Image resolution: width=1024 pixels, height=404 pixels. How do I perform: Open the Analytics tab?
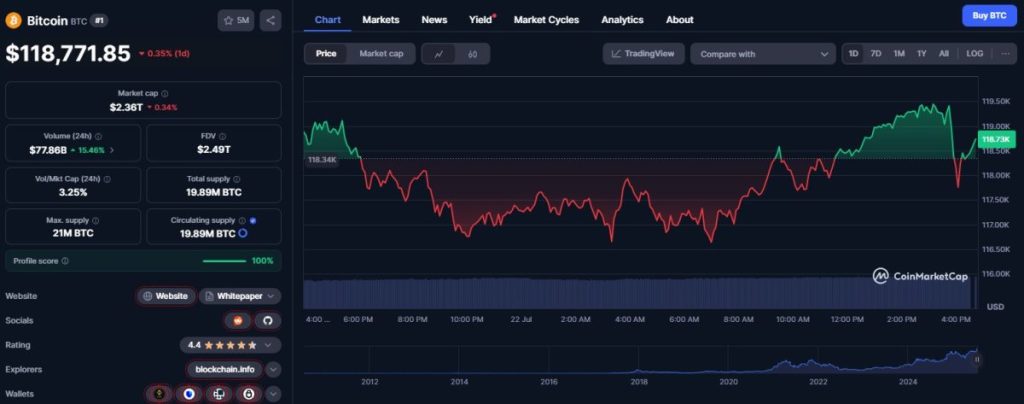coord(622,20)
